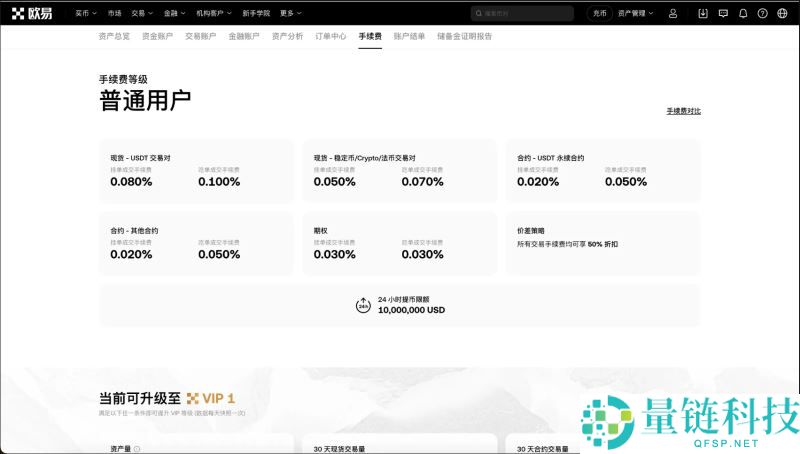Viewport: 800px width, 454px height.
Task: Switch to the 资产总览 tab
Action: [114, 36]
